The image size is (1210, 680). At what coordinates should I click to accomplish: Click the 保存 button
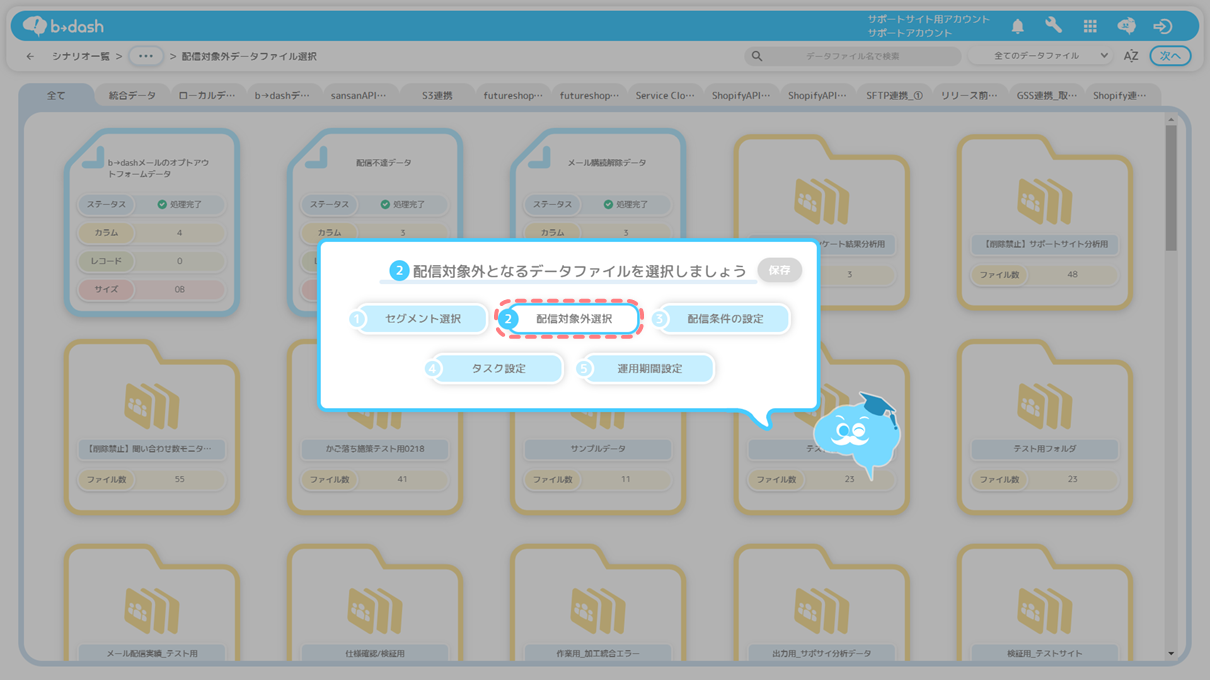(x=779, y=270)
